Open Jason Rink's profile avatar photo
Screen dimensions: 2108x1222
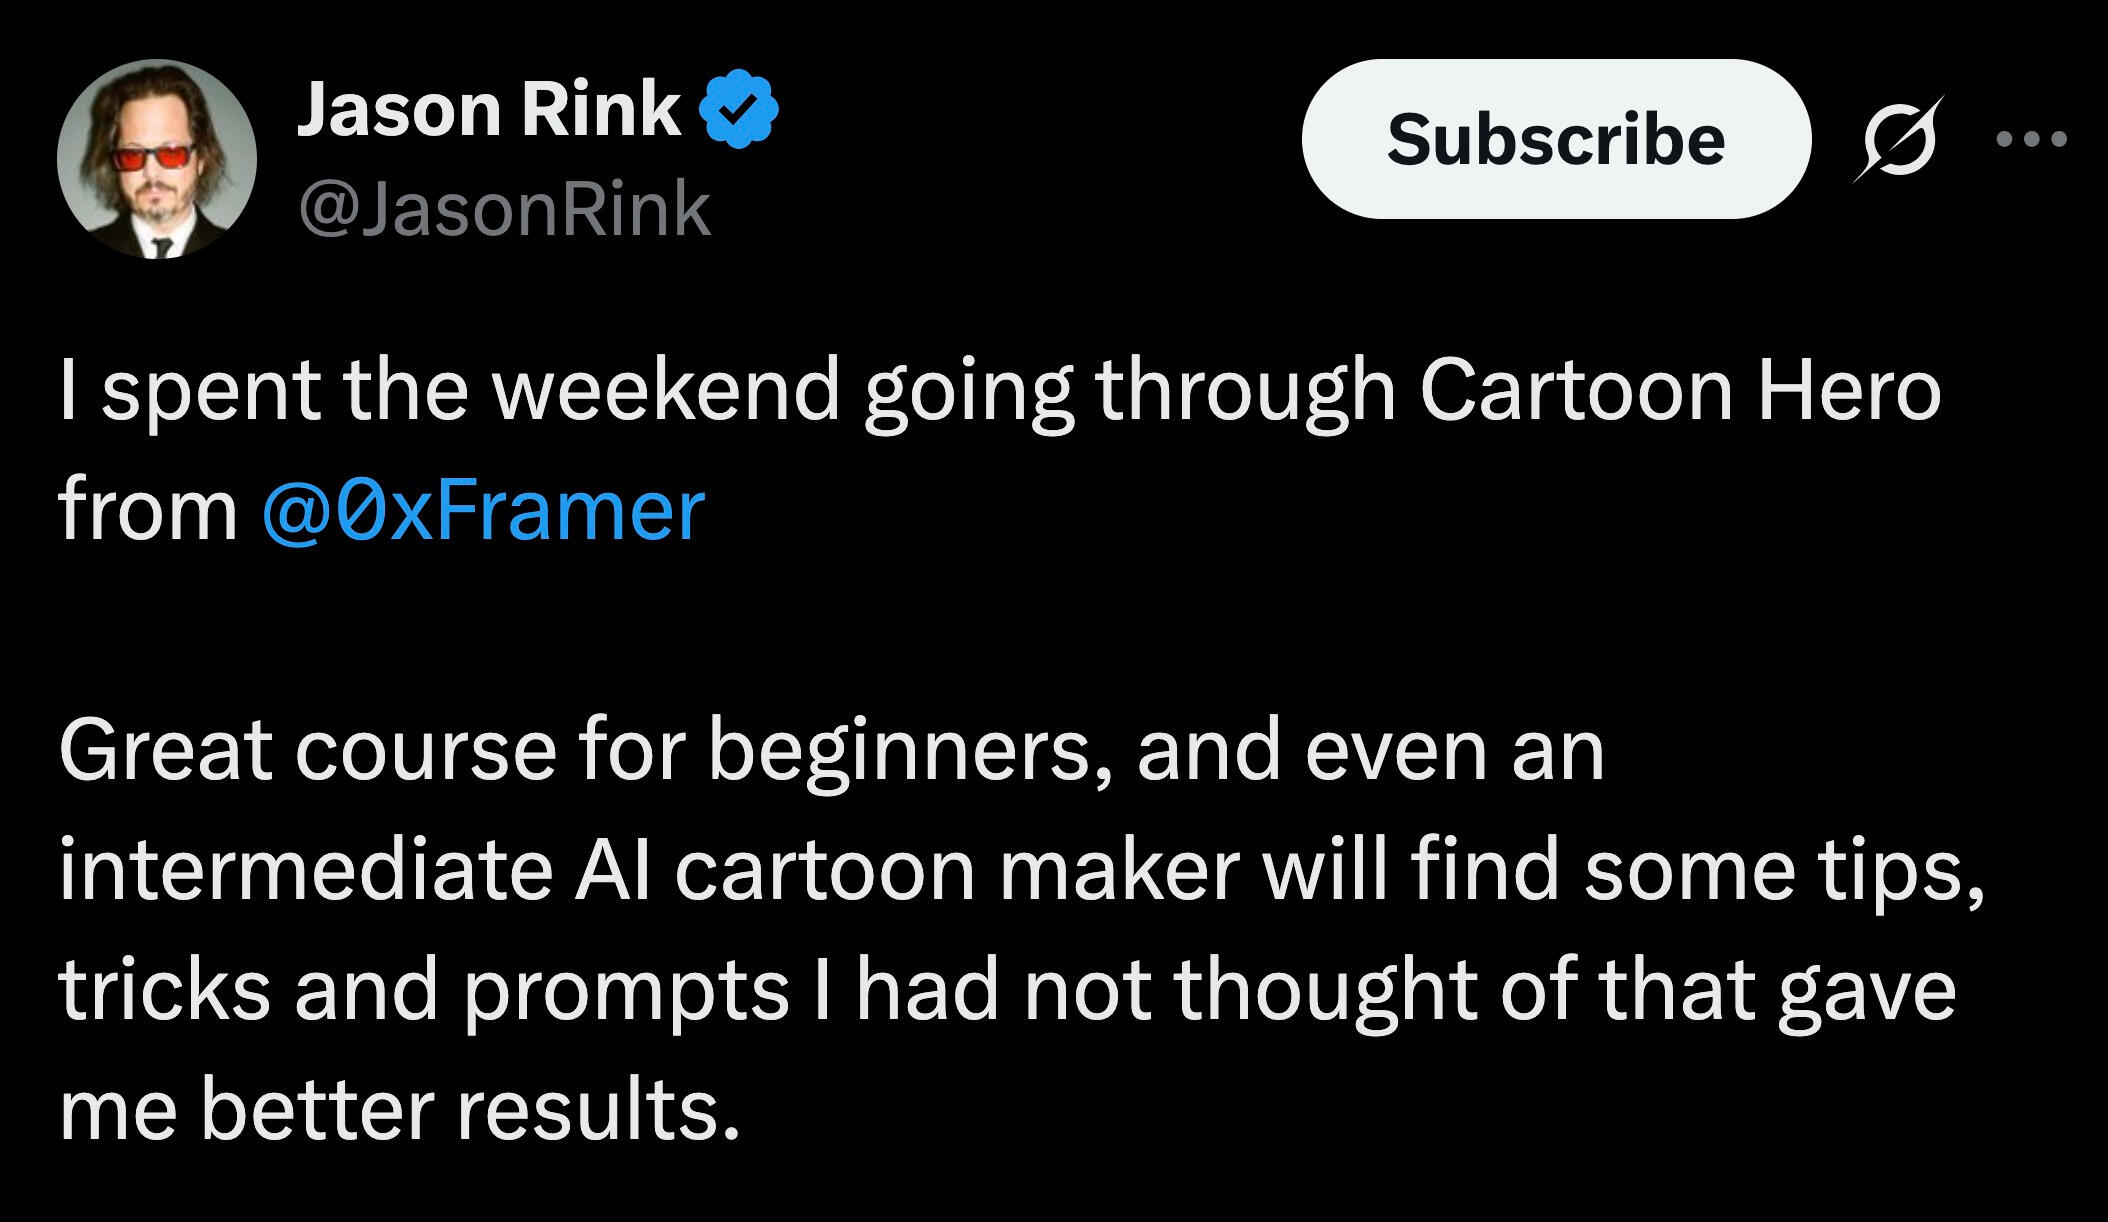157,159
